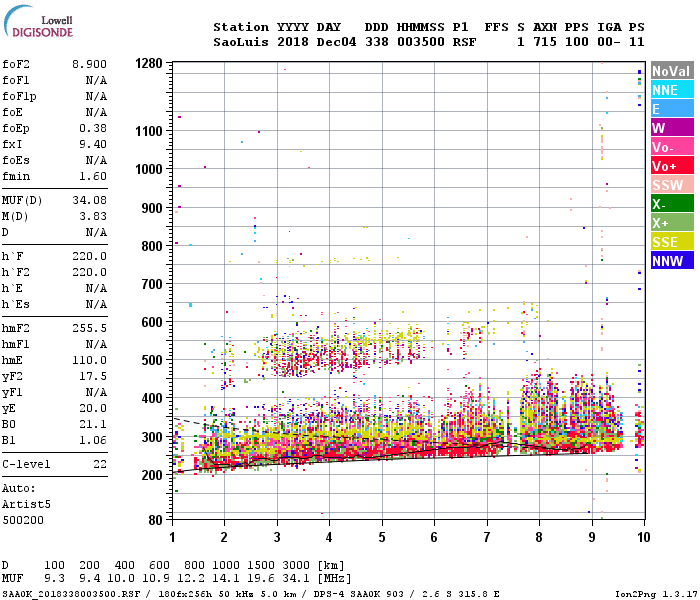The image size is (700, 600).
Task: Click the 1280 km axis label
Action: (149, 63)
